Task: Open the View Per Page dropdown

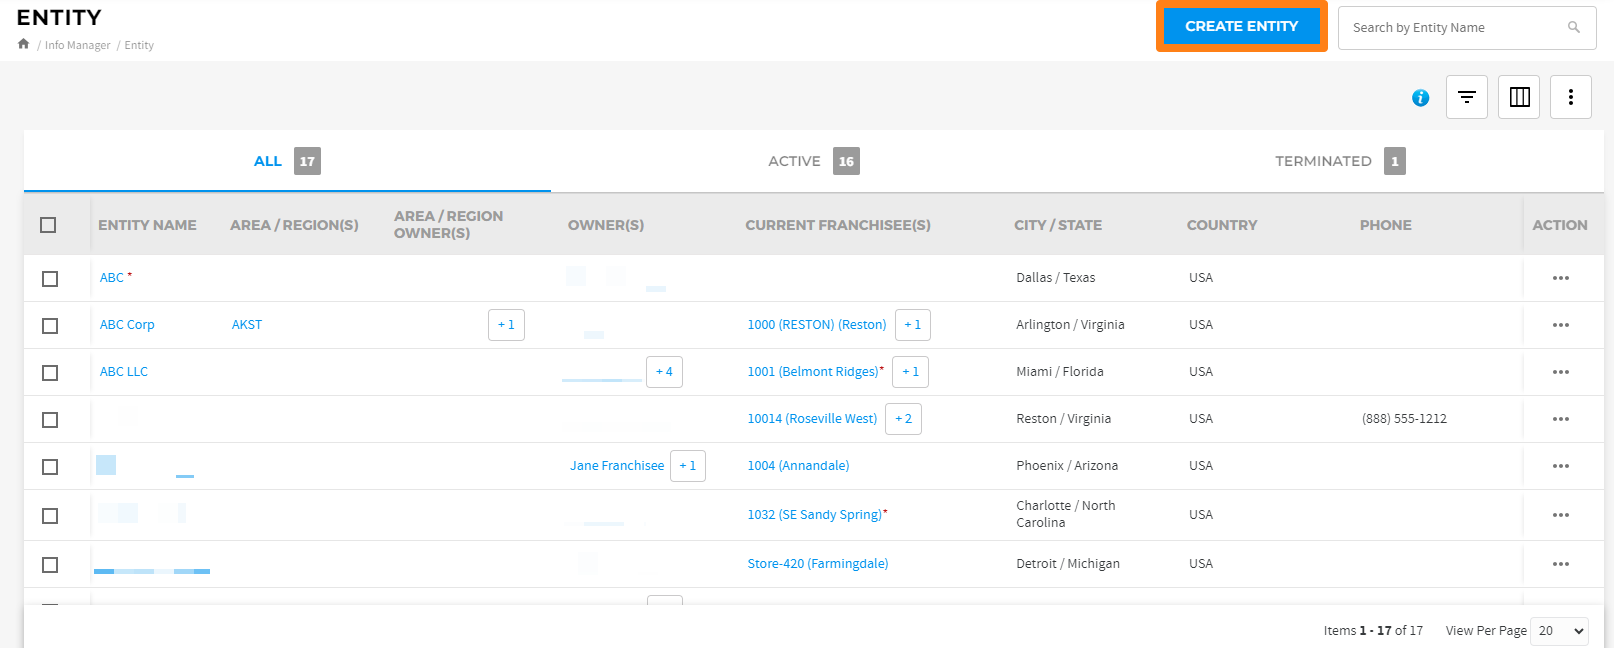Action: point(1560,631)
